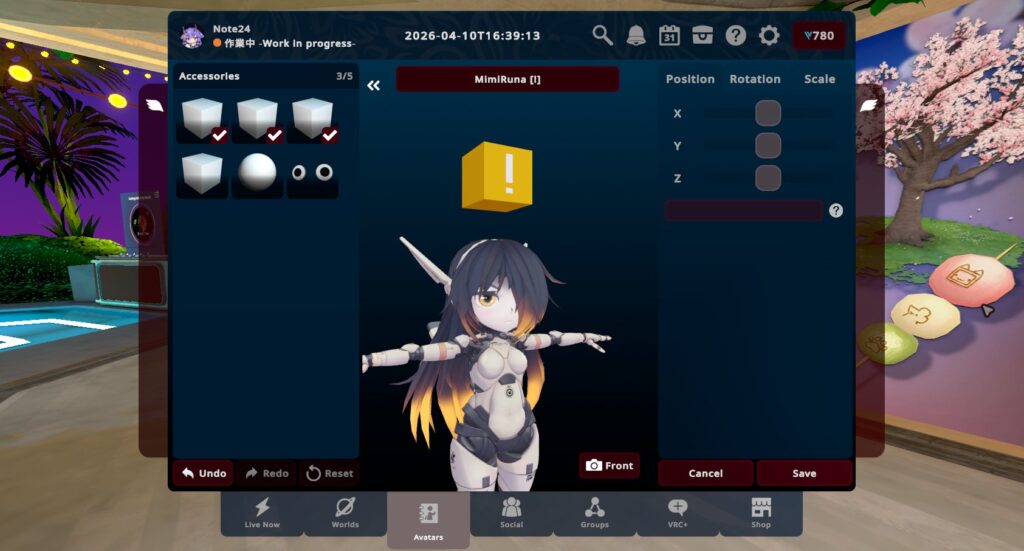Toggle the eyes accessory
1024x551 pixels.
[x=312, y=173]
